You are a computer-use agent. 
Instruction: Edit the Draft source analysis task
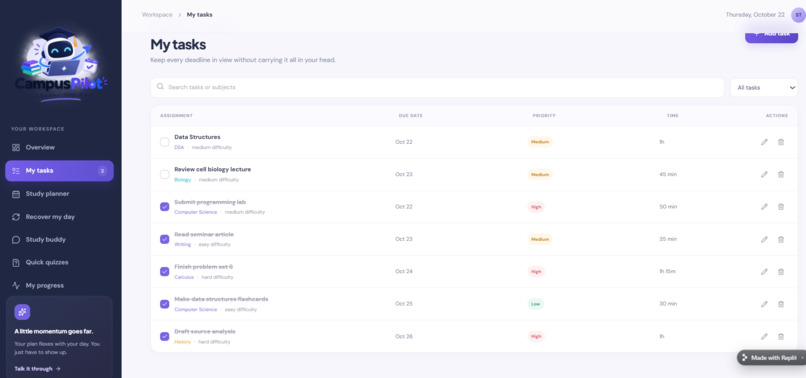(764, 336)
